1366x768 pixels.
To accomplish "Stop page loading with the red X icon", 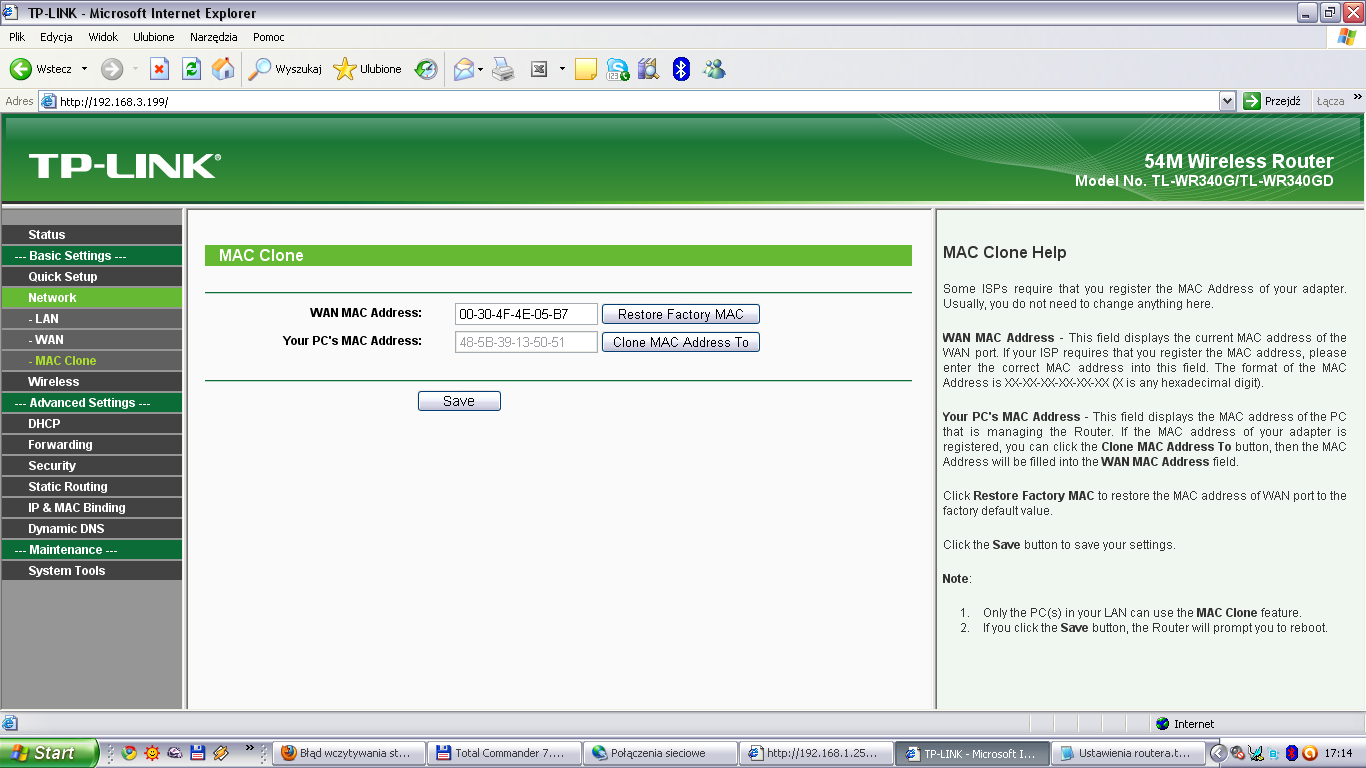I will (x=159, y=69).
